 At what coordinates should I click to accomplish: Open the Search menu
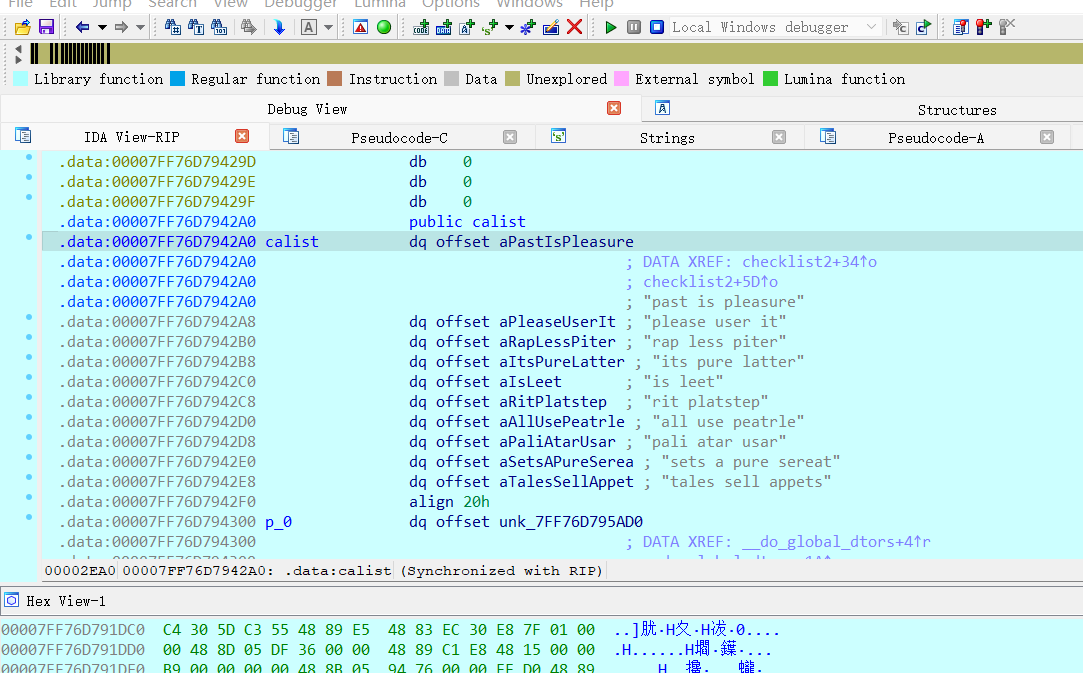pyautogui.click(x=172, y=4)
